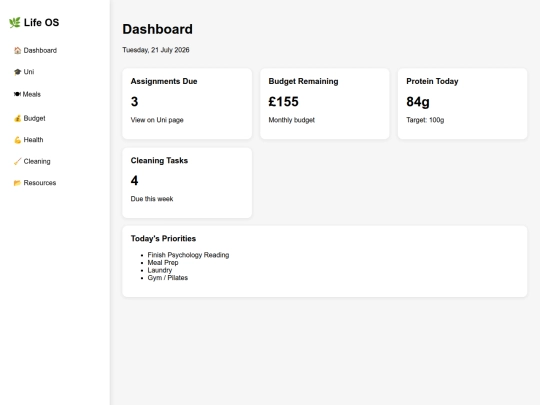Click the Dashboard page heading
The width and height of the screenshot is (540, 405).
tap(157, 29)
